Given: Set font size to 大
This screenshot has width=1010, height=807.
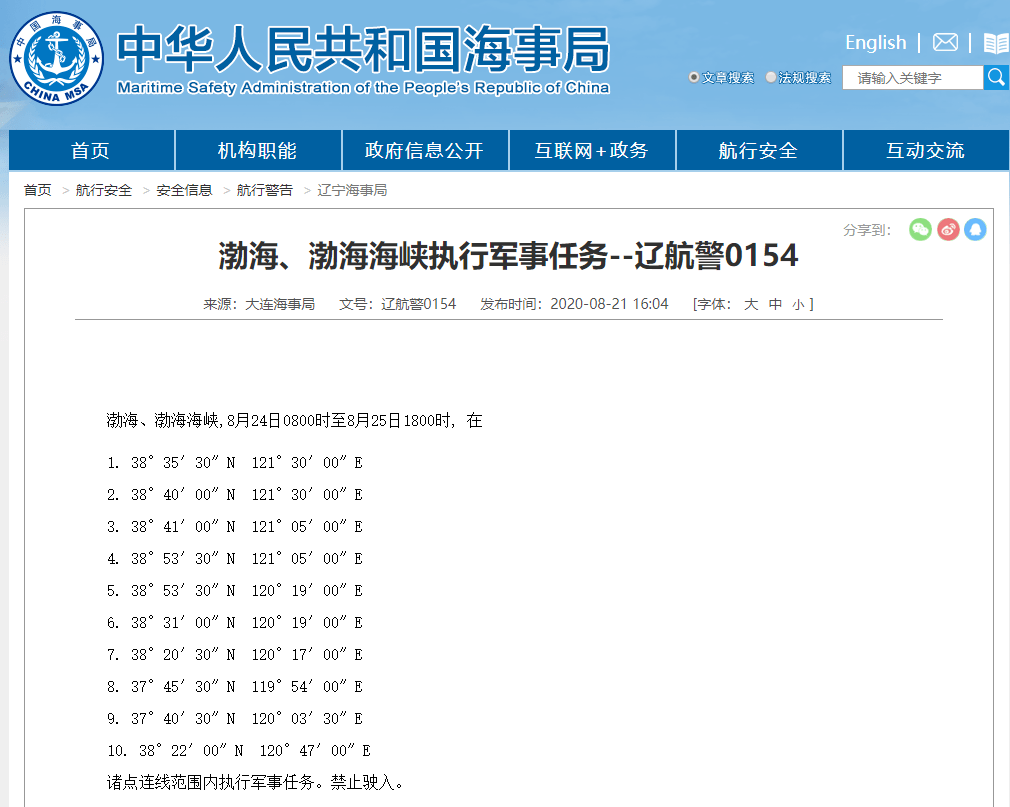Looking at the screenshot, I should click(751, 304).
